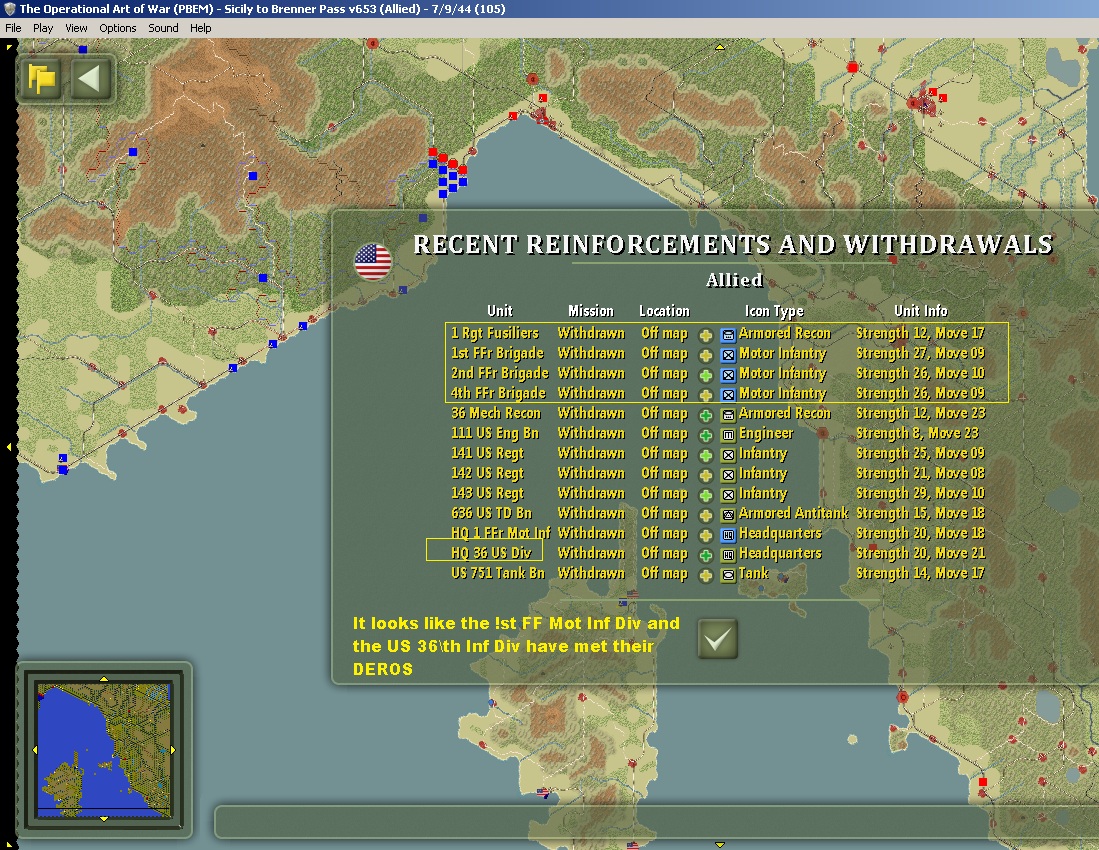The image size is (1099, 850).
Task: Click the Motor Infantry symbol for 1st FFr Brigade
Action: click(728, 355)
